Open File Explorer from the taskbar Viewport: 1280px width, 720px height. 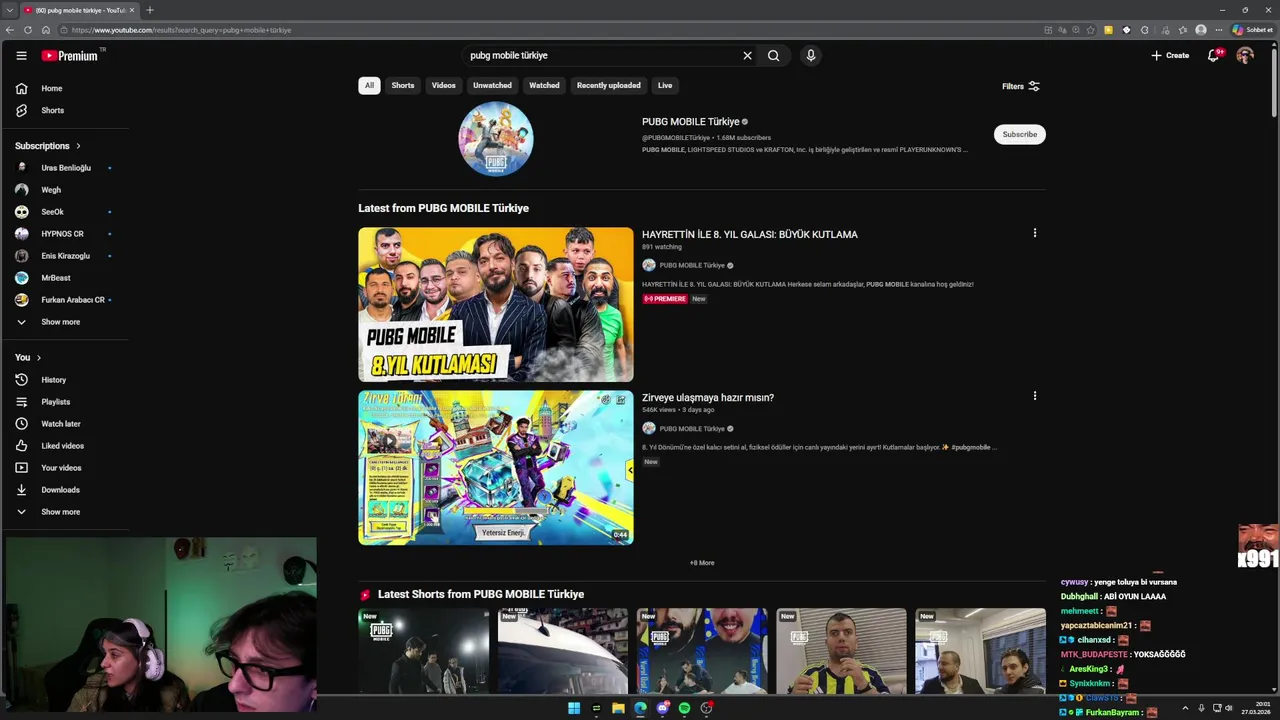pos(618,708)
